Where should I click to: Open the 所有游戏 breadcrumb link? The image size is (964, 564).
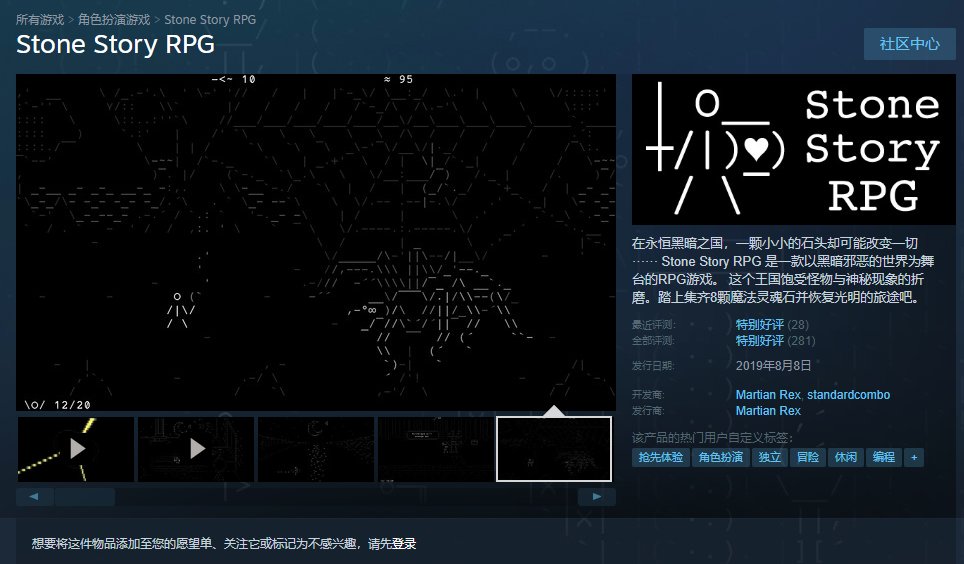(40, 20)
